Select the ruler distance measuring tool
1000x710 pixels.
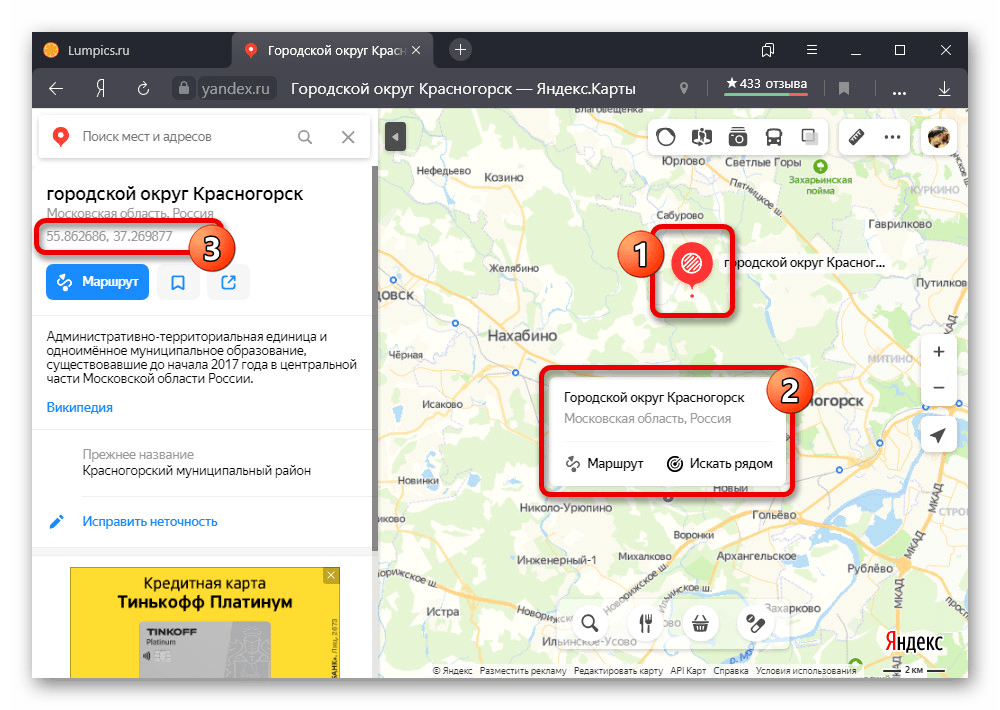(x=856, y=137)
